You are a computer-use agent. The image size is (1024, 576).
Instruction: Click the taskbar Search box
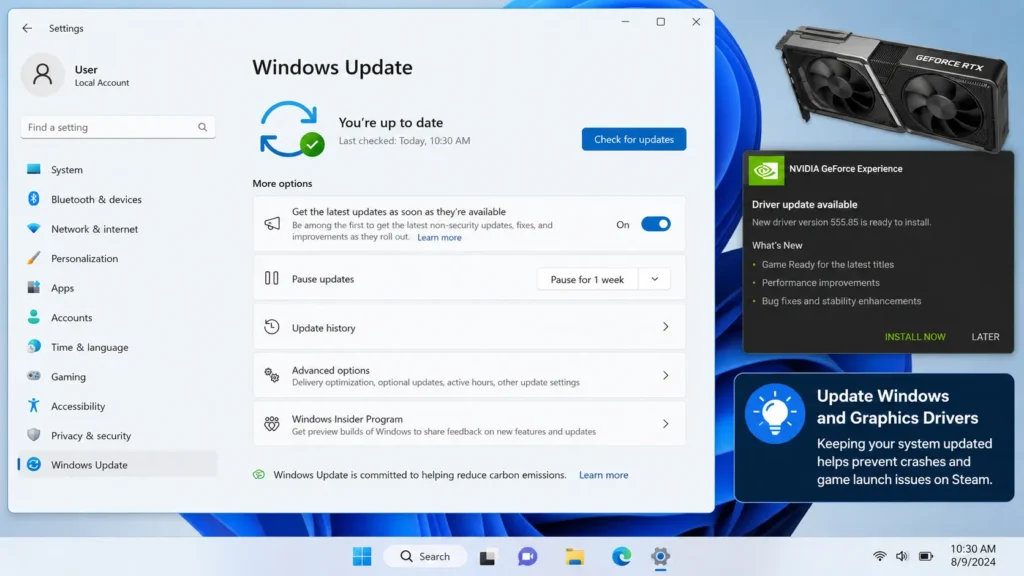(x=425, y=556)
